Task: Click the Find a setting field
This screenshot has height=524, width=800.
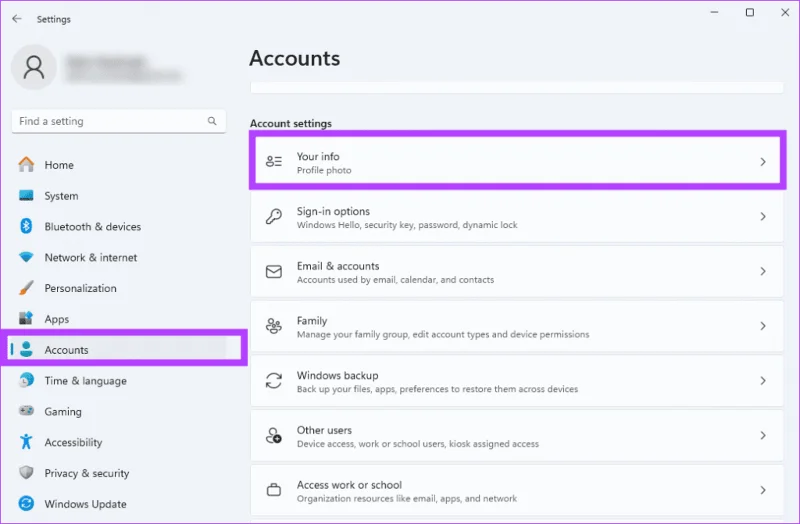Action: tap(118, 121)
